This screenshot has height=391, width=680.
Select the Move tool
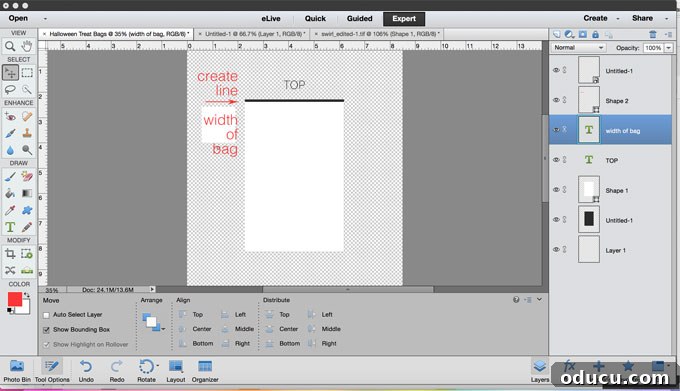[10, 73]
